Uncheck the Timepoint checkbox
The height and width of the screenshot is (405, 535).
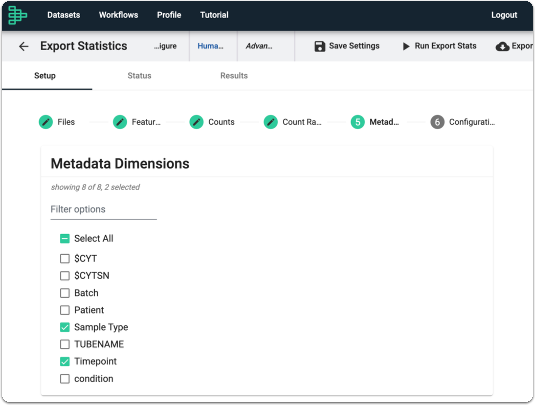point(64,361)
